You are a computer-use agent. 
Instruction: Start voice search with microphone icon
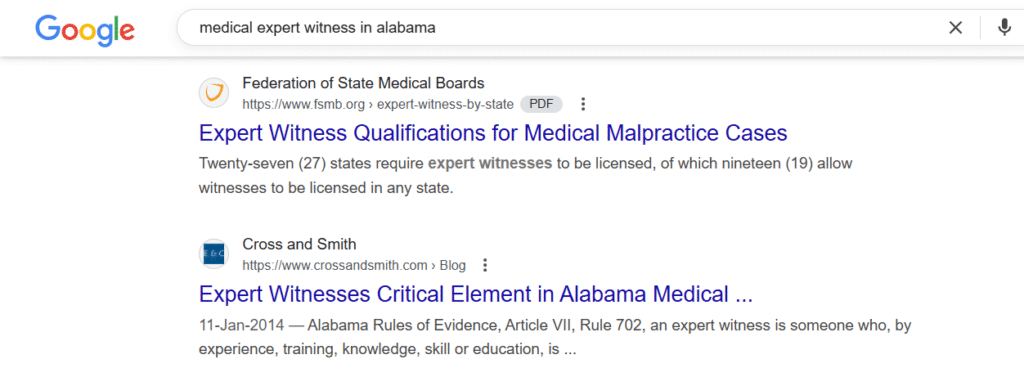click(x=1004, y=28)
